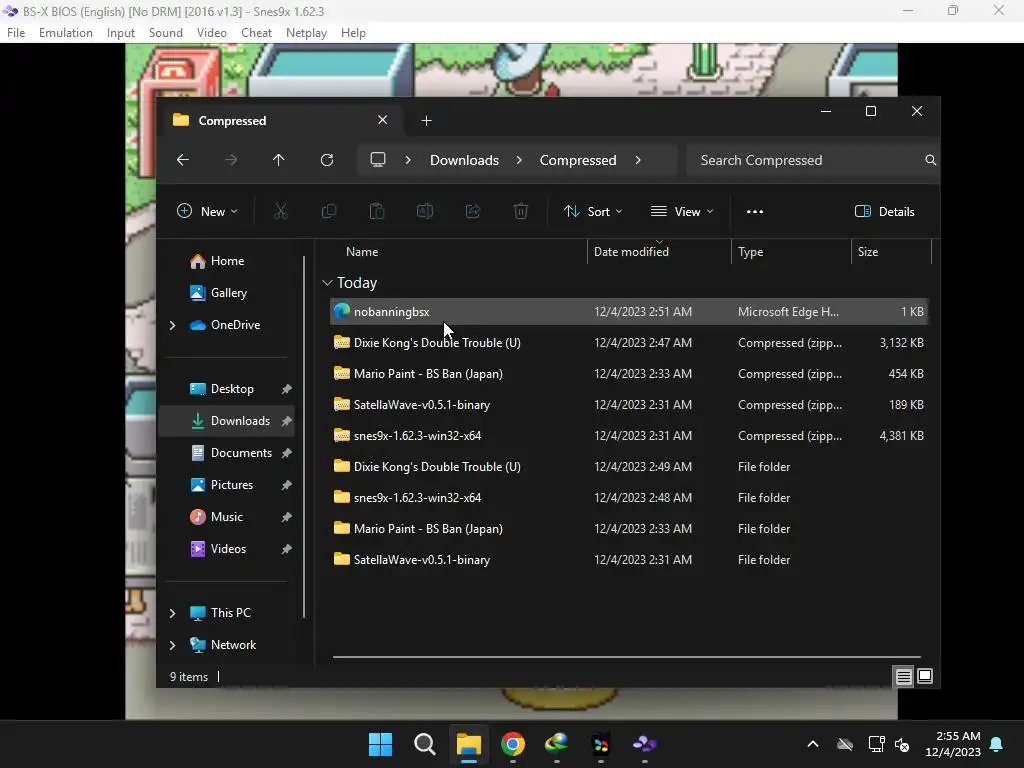Open Snes9x File menu
This screenshot has width=1024, height=768.
pos(16,33)
